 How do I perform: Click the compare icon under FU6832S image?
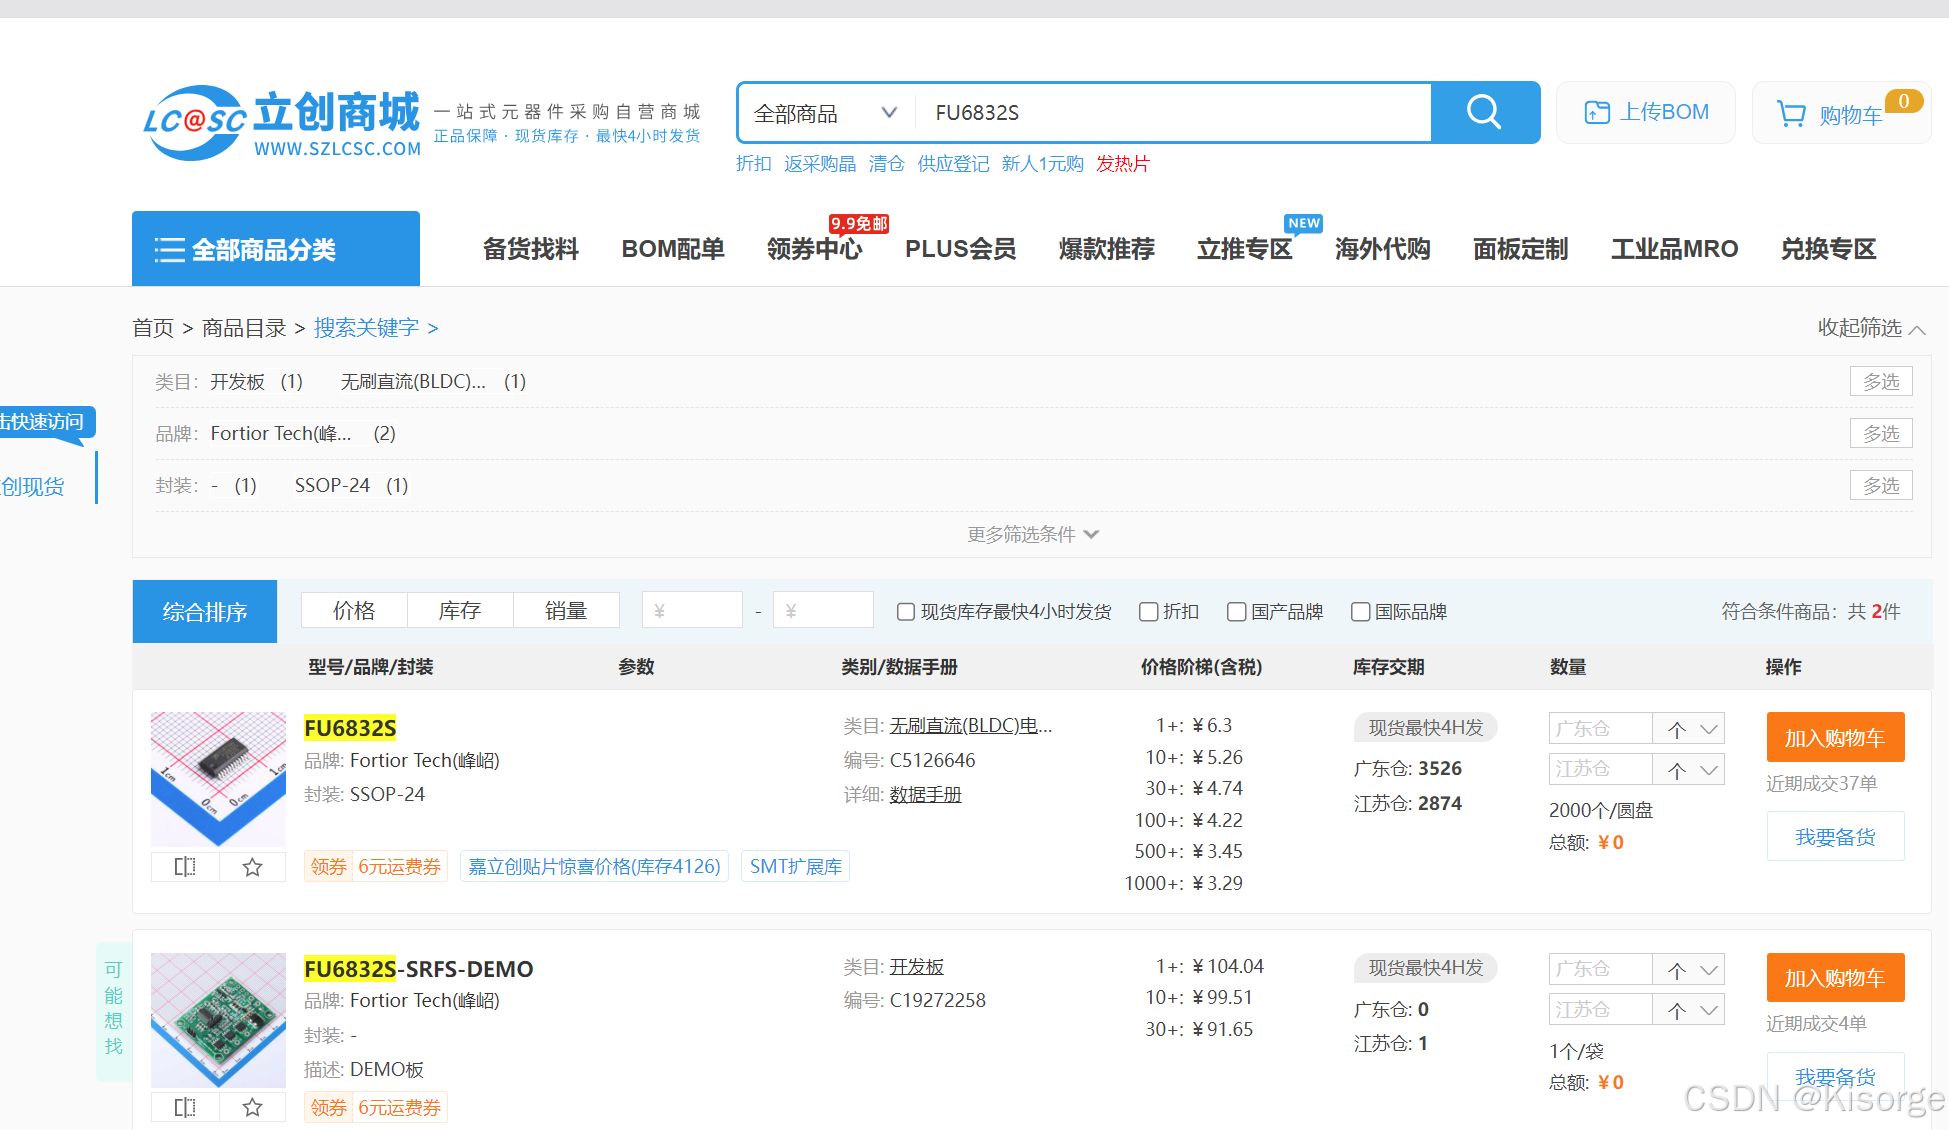click(x=185, y=867)
